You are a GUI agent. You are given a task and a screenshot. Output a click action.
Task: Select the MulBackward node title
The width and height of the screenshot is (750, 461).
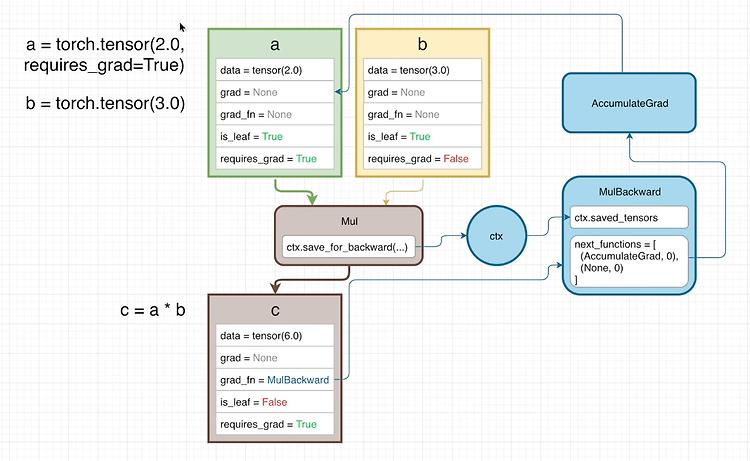click(x=629, y=192)
